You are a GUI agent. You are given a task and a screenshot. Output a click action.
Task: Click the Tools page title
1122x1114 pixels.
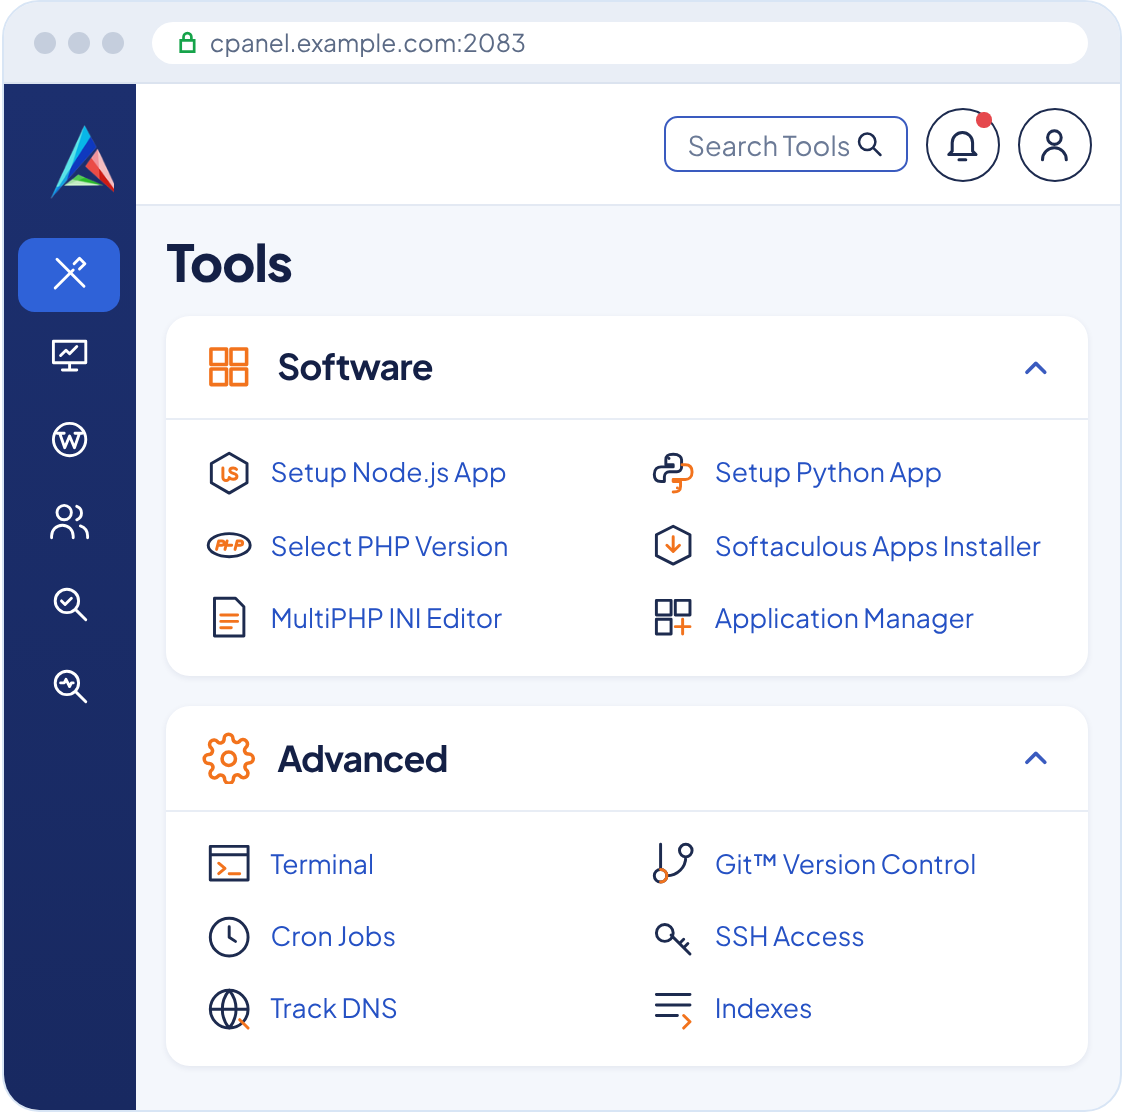click(229, 264)
